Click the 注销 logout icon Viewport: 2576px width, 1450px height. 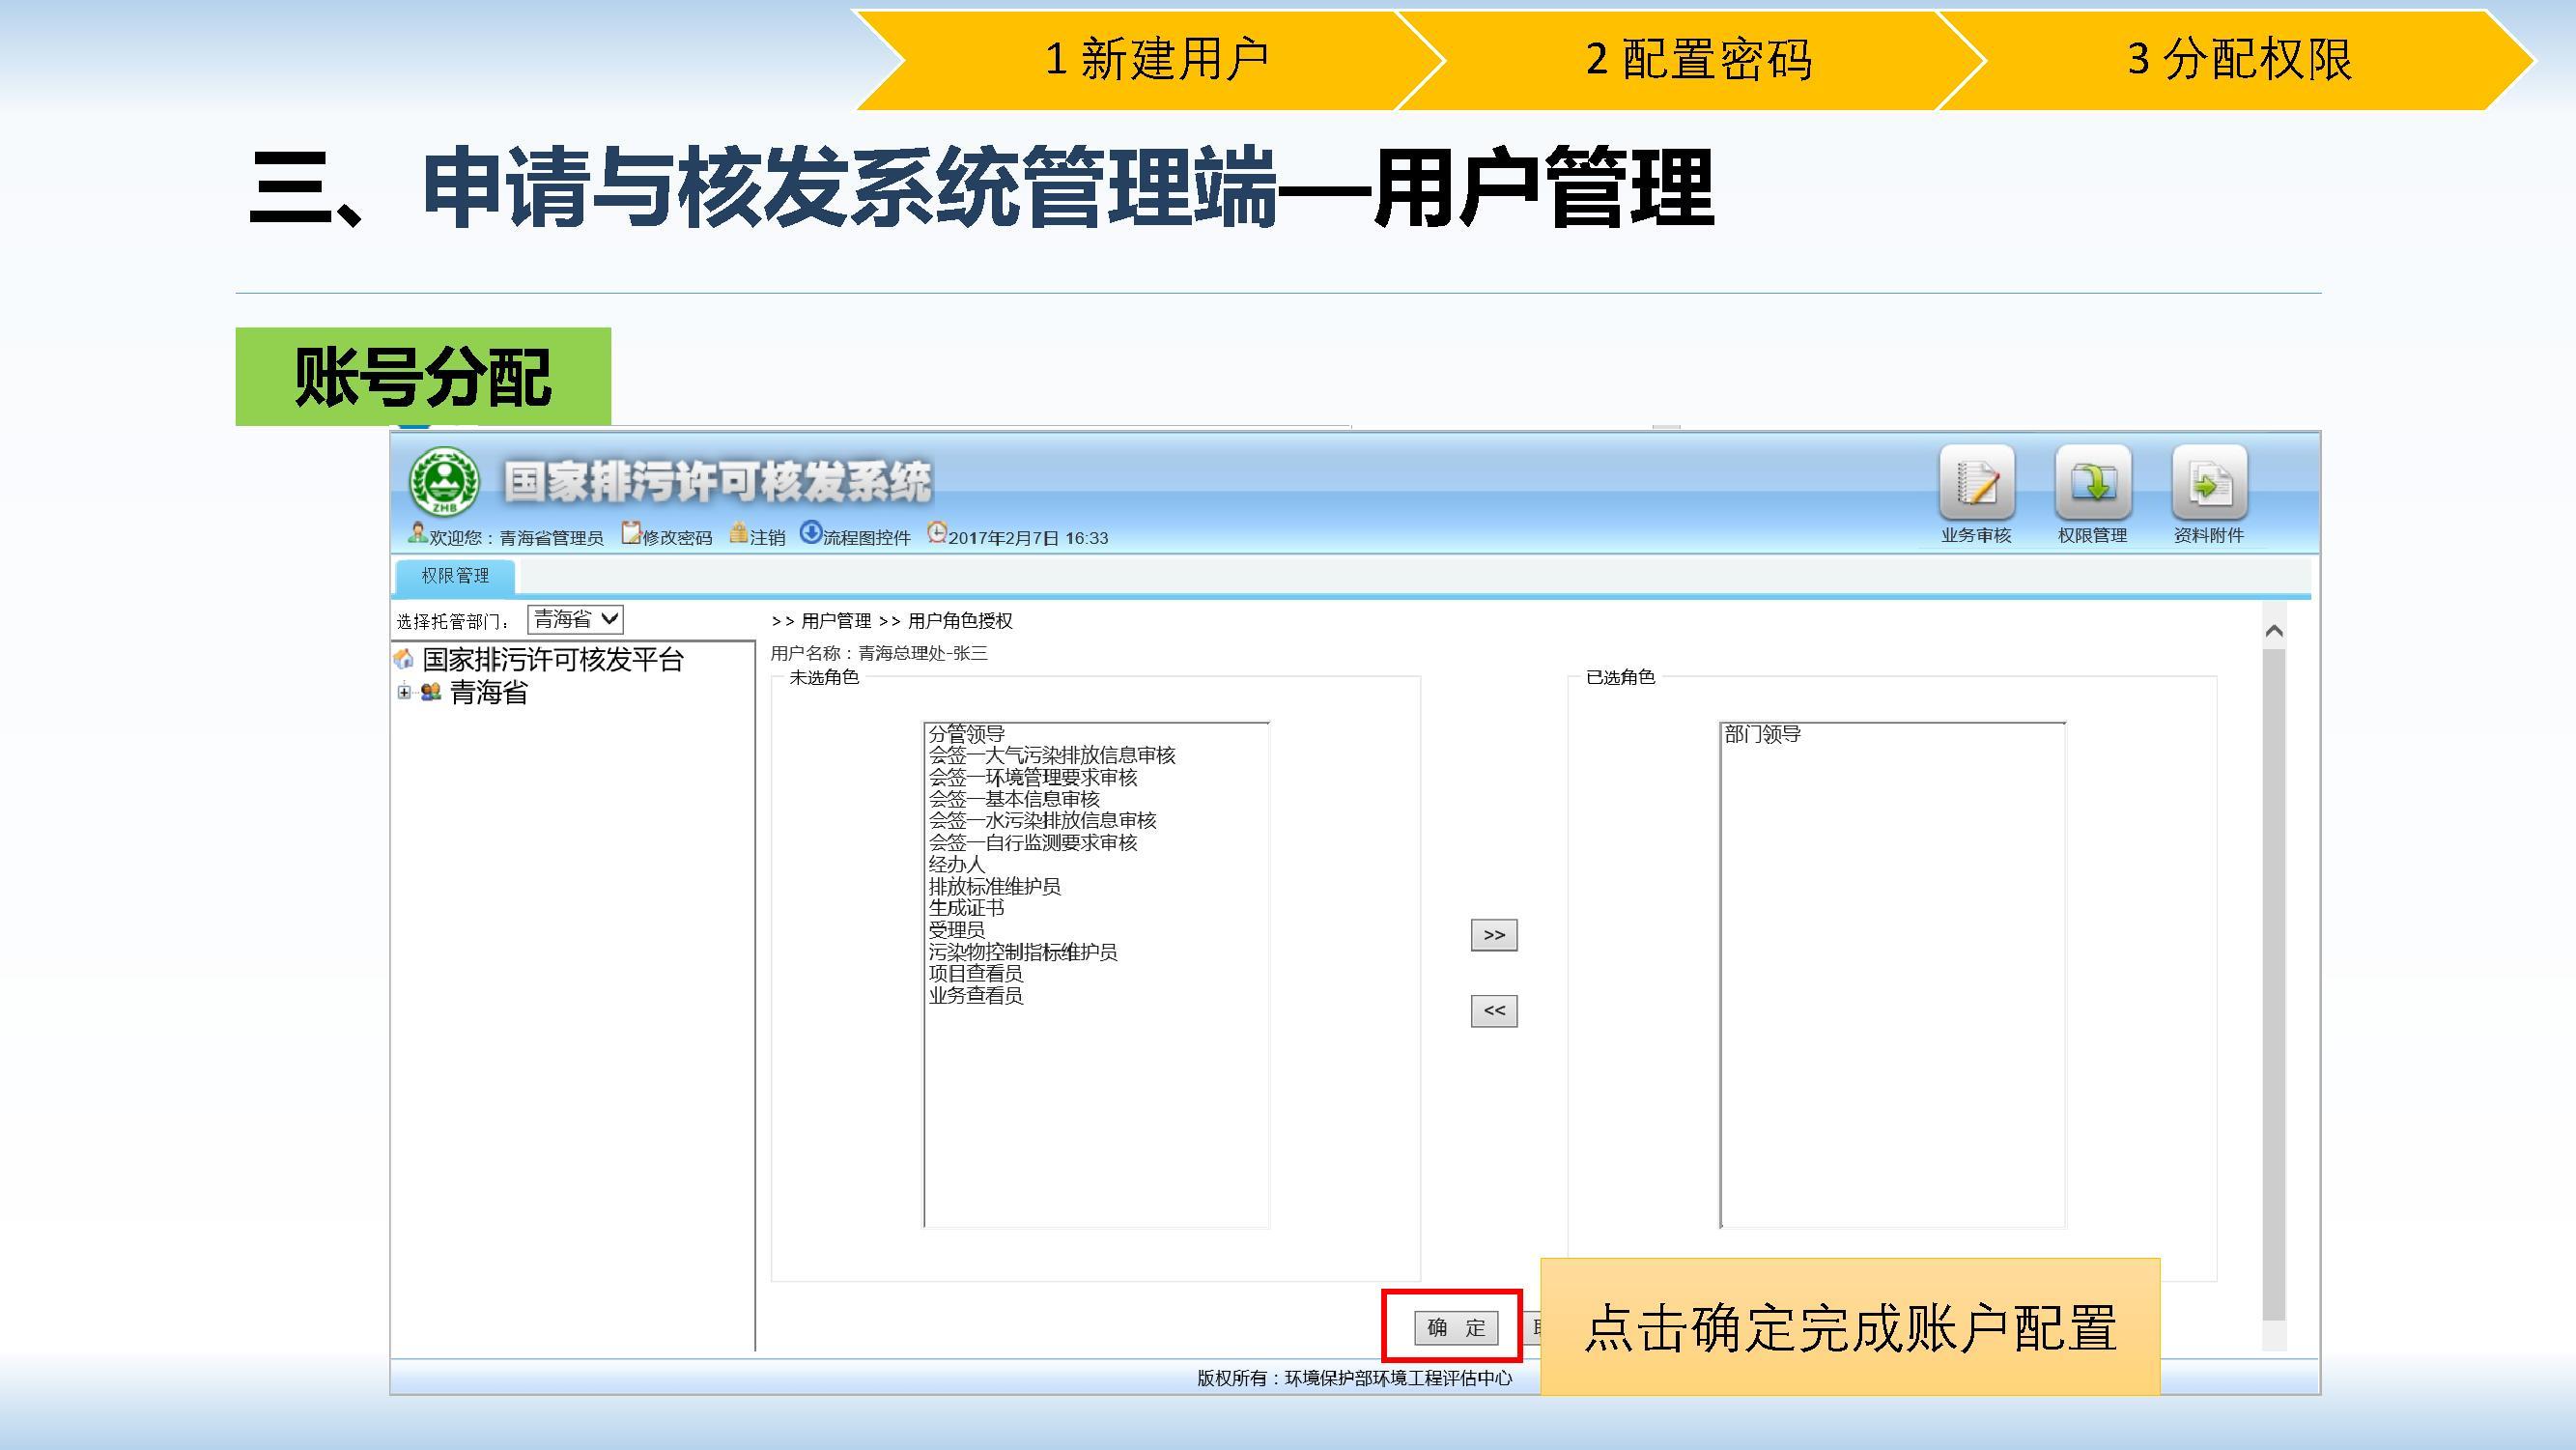739,534
